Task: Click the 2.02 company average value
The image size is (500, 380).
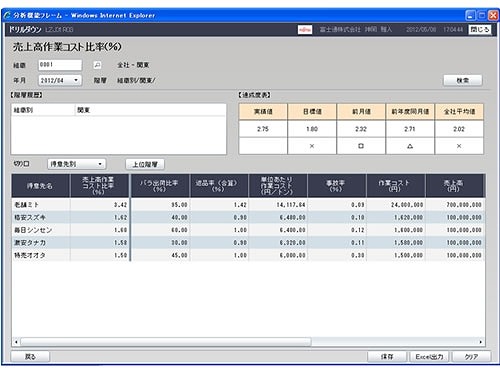Action: 459,129
